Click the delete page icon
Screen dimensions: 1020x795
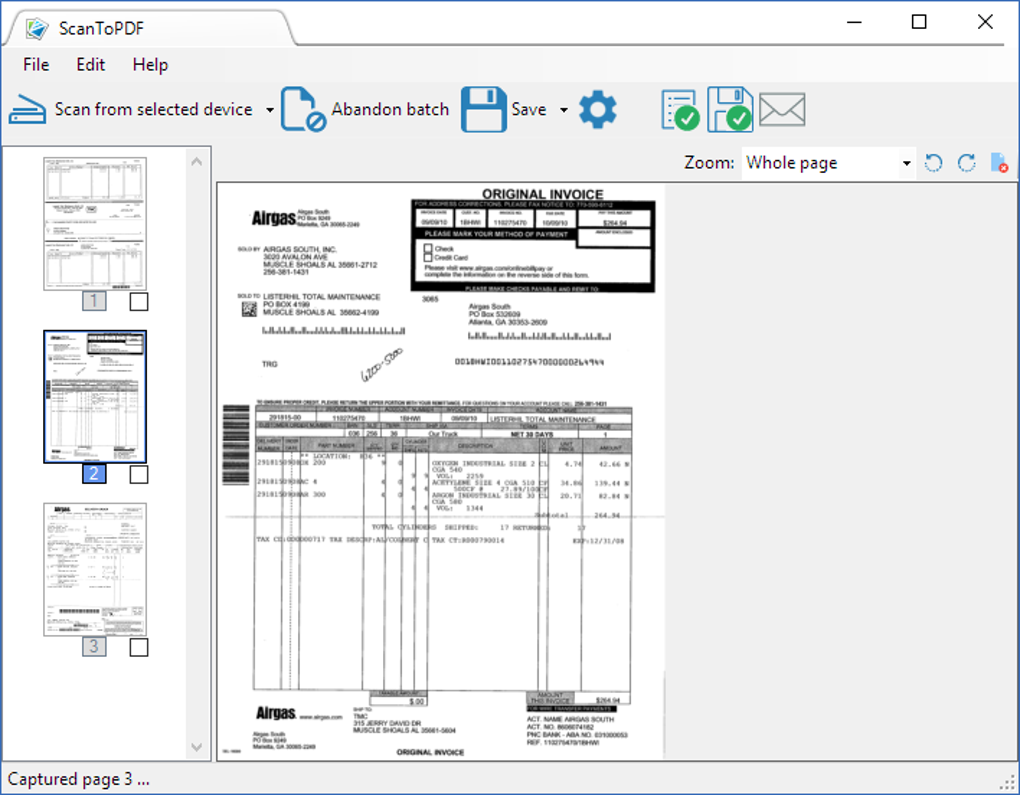click(999, 163)
